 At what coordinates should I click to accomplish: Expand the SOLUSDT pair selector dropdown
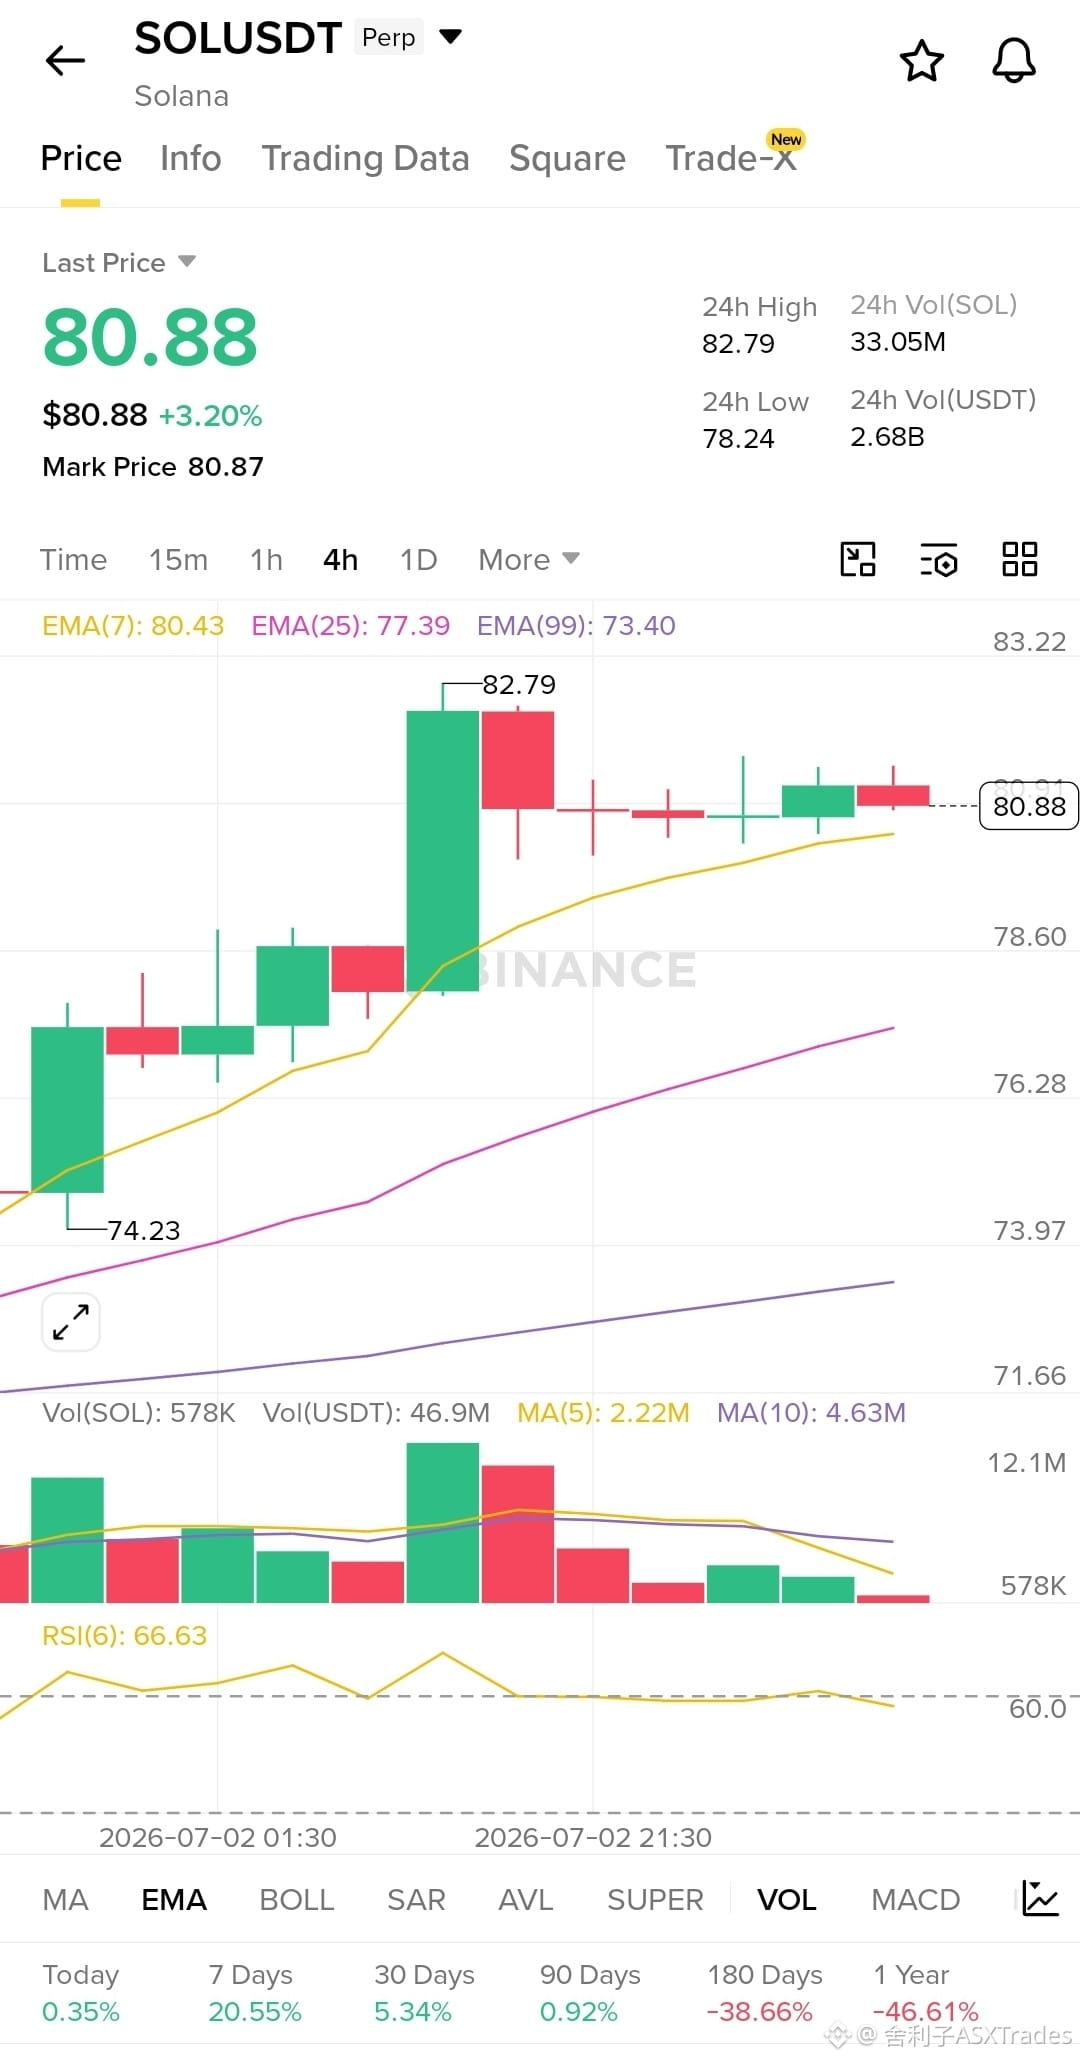[x=451, y=37]
